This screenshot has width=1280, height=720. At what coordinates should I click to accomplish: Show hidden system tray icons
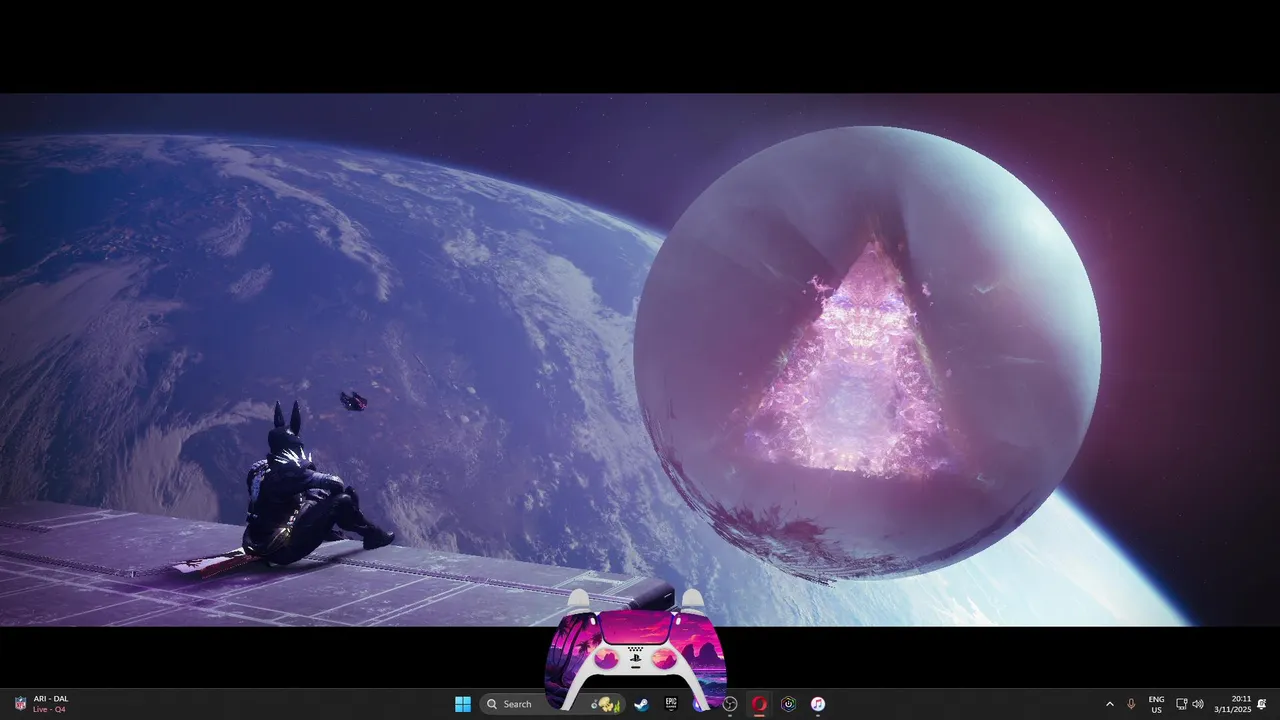[1109, 704]
